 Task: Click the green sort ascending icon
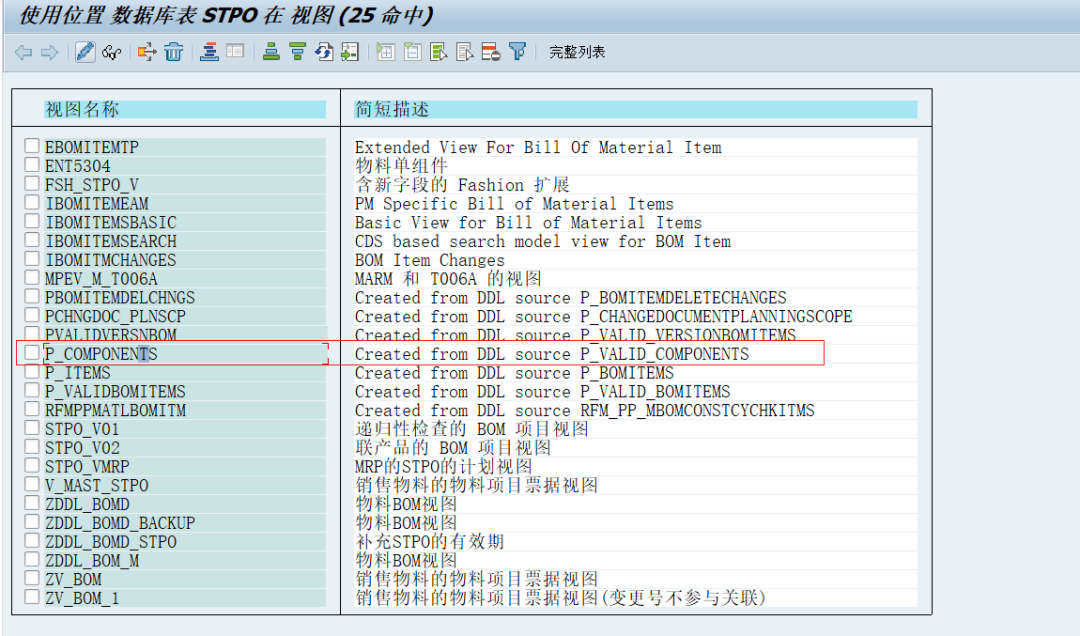click(271, 52)
